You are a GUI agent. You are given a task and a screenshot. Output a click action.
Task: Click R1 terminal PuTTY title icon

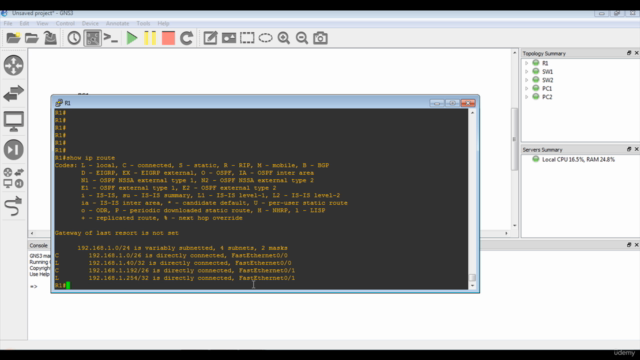(x=59, y=103)
